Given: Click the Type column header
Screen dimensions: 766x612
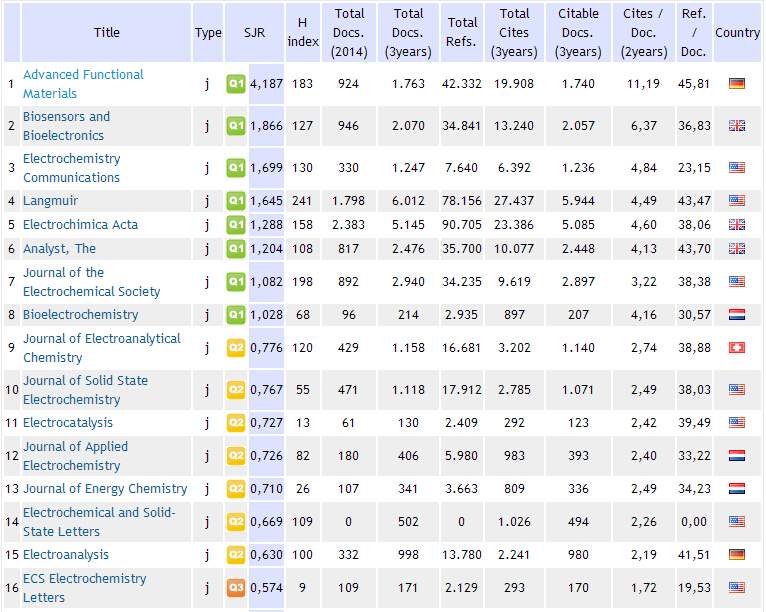Looking at the screenshot, I should click(208, 33).
